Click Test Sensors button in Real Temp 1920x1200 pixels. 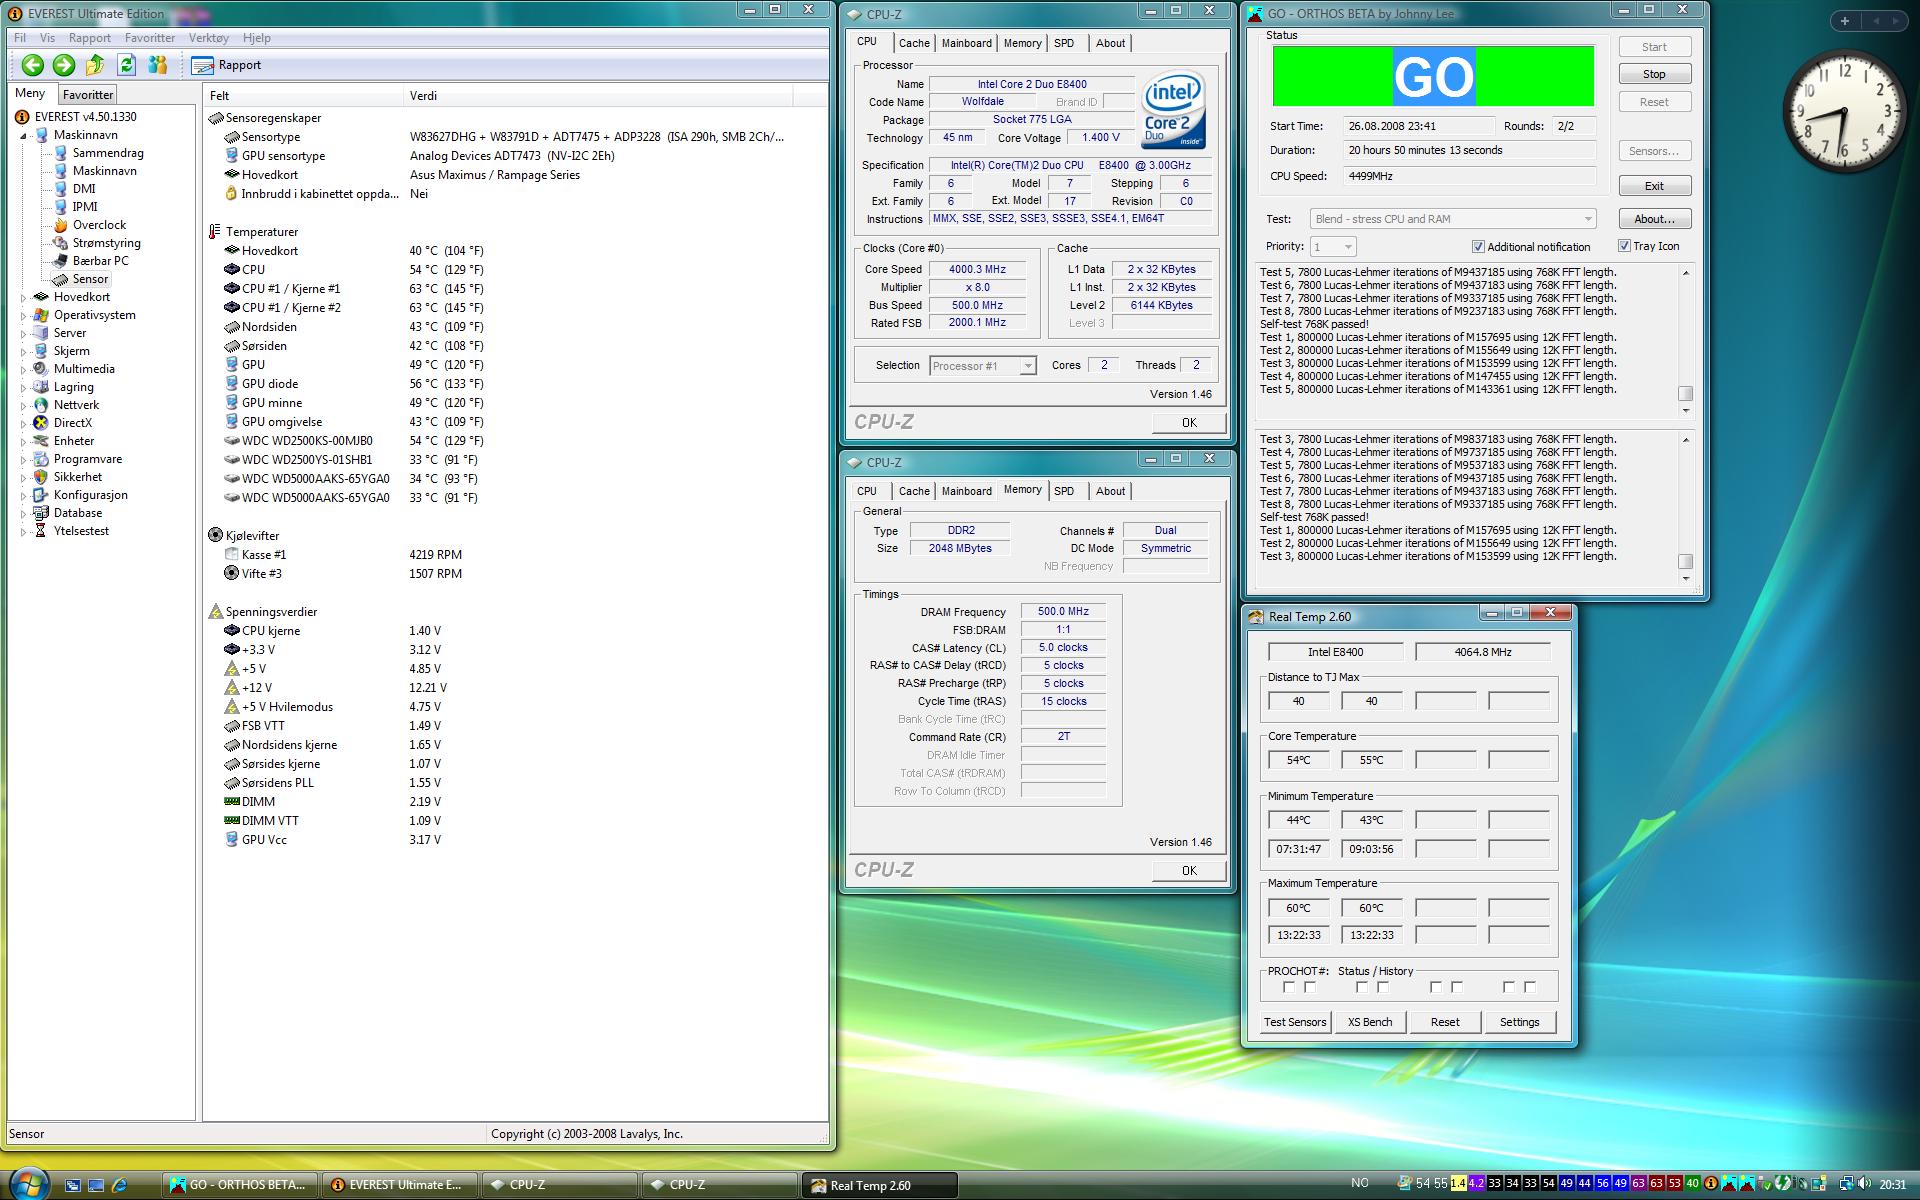(x=1295, y=1022)
